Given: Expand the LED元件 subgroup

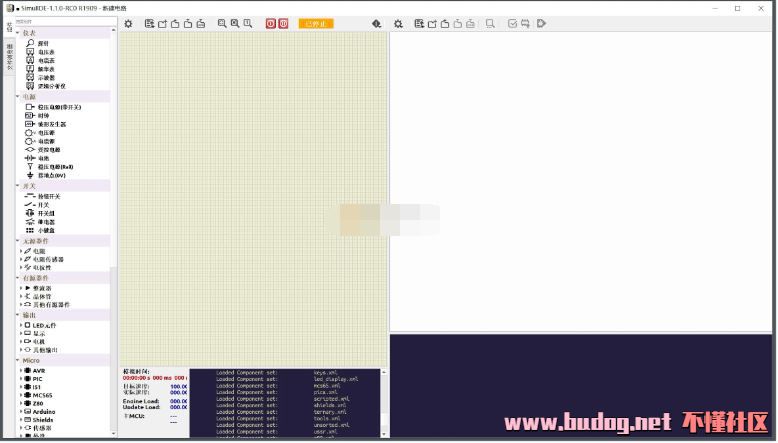Looking at the screenshot, I should (21, 325).
